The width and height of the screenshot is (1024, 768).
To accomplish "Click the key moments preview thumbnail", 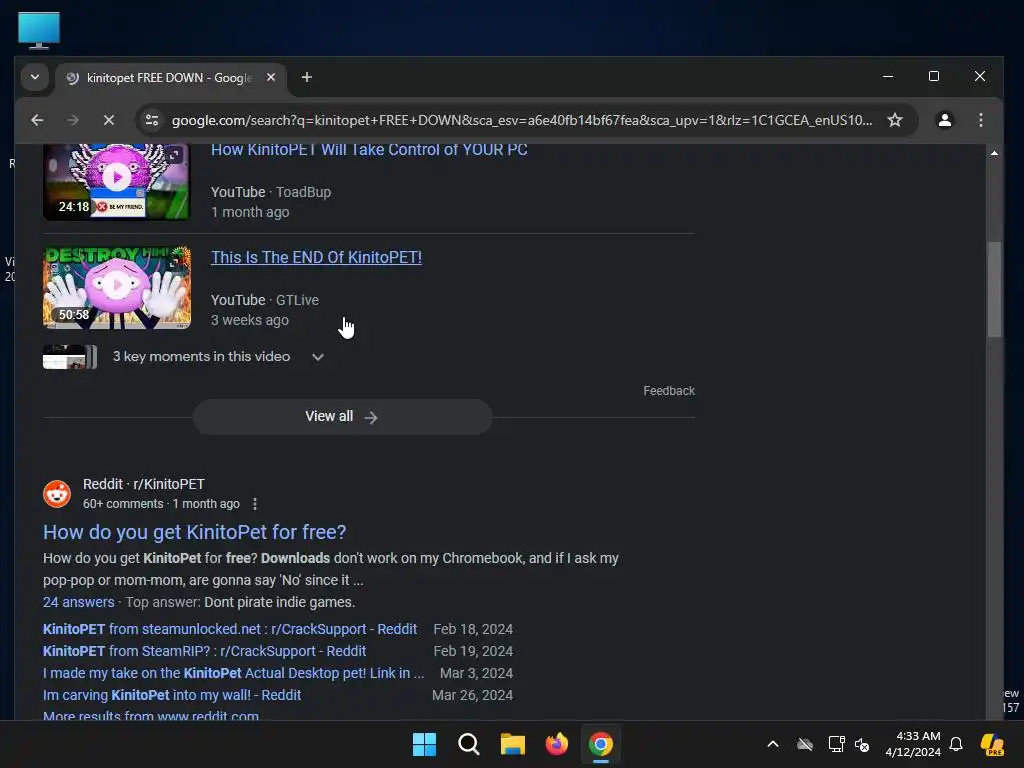I will 70,357.
